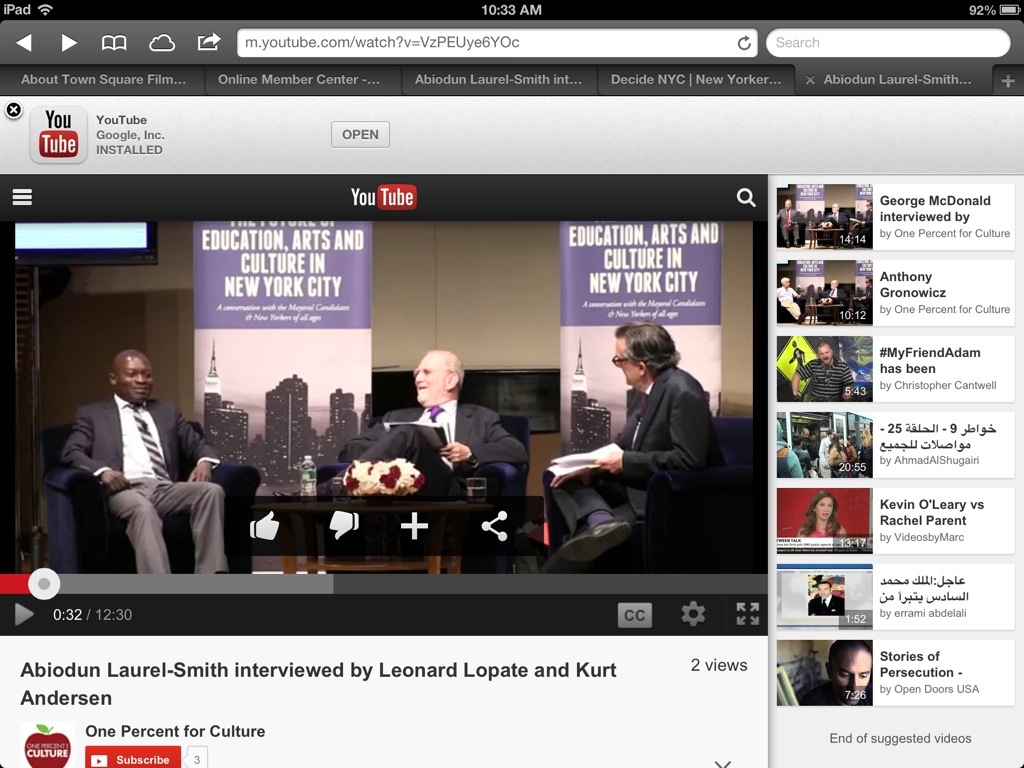Toggle closed captions CC button
The width and height of the screenshot is (1024, 768).
coord(634,615)
